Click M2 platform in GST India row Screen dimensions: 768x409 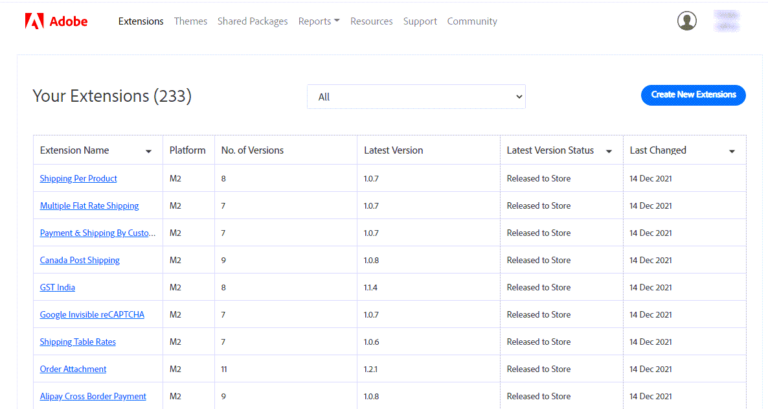[175, 288]
